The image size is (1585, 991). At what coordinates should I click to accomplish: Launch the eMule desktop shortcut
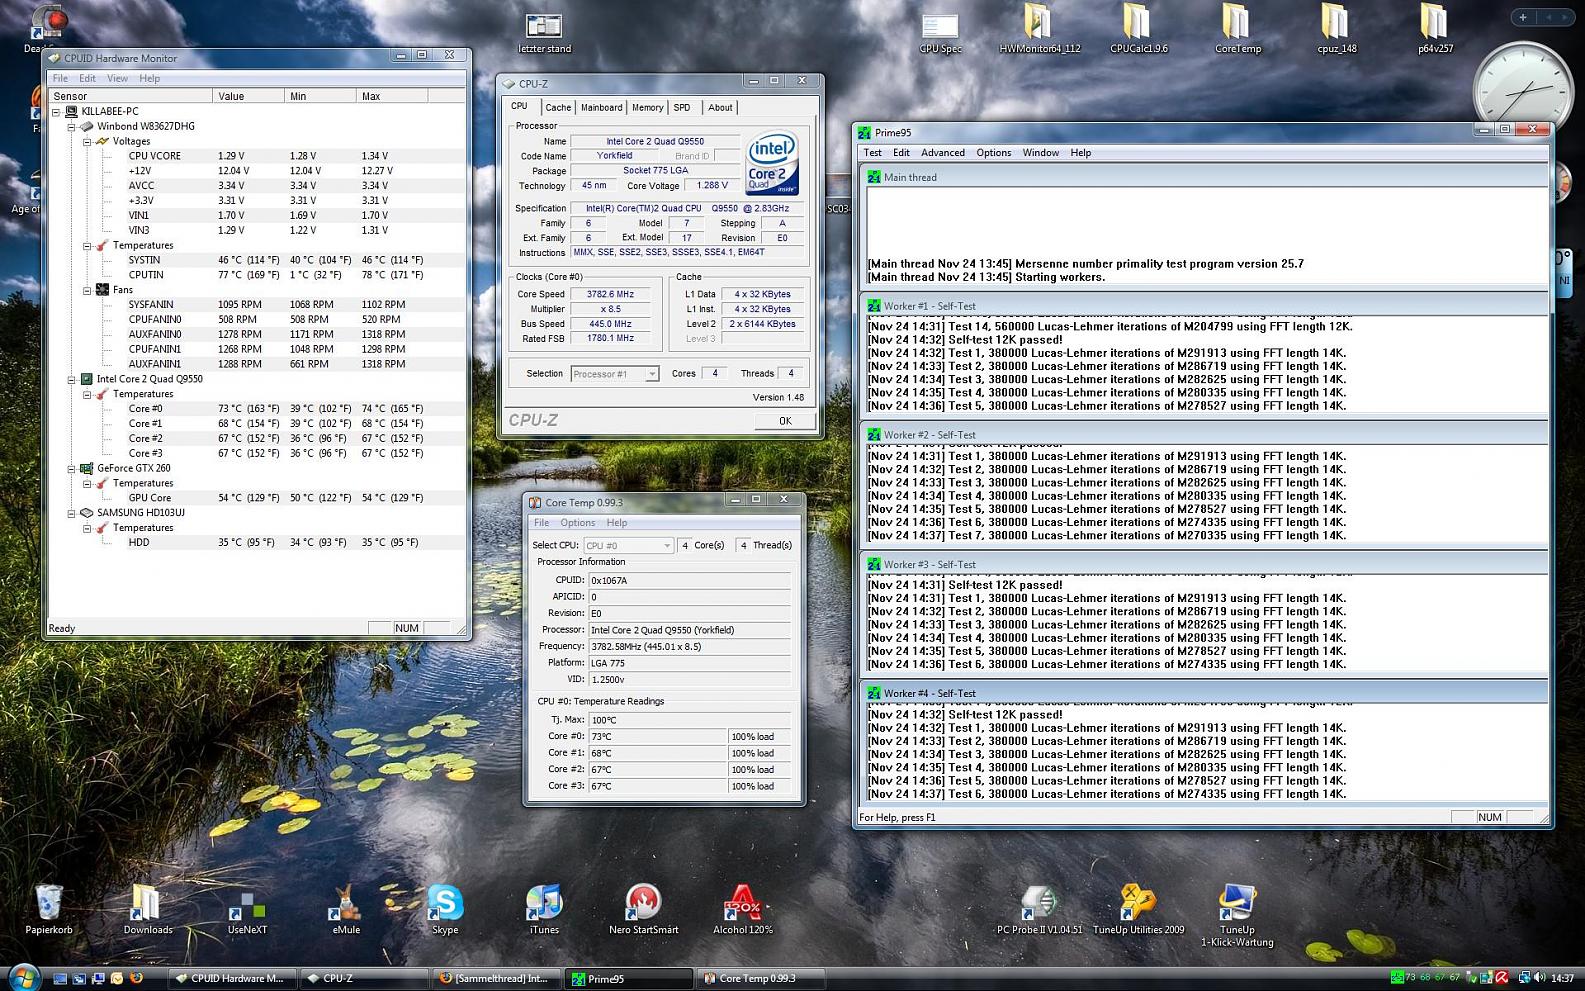pos(345,909)
